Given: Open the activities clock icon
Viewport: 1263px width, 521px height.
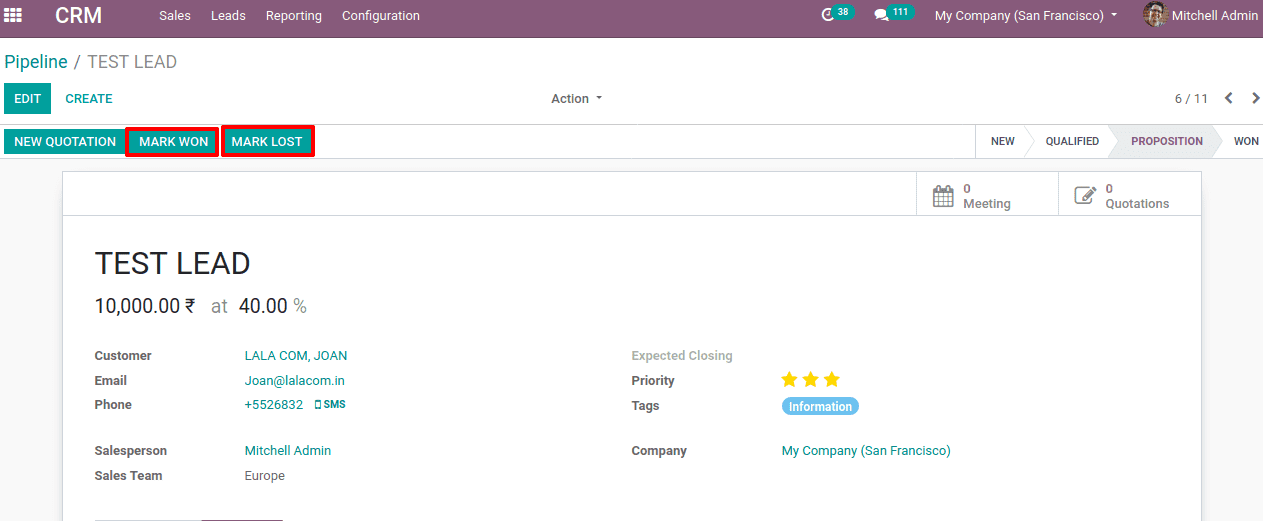Looking at the screenshot, I should (x=827, y=15).
